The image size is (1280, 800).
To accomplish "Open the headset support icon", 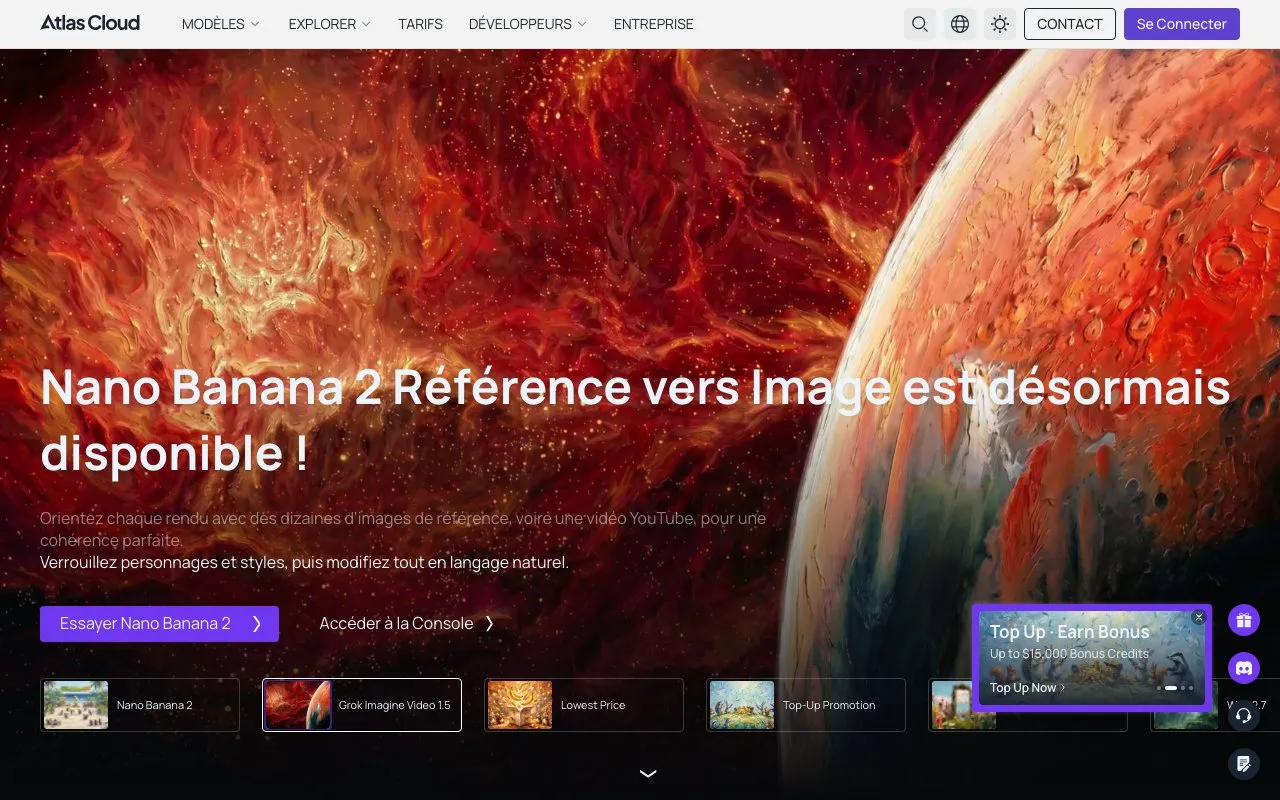I will (x=1244, y=716).
